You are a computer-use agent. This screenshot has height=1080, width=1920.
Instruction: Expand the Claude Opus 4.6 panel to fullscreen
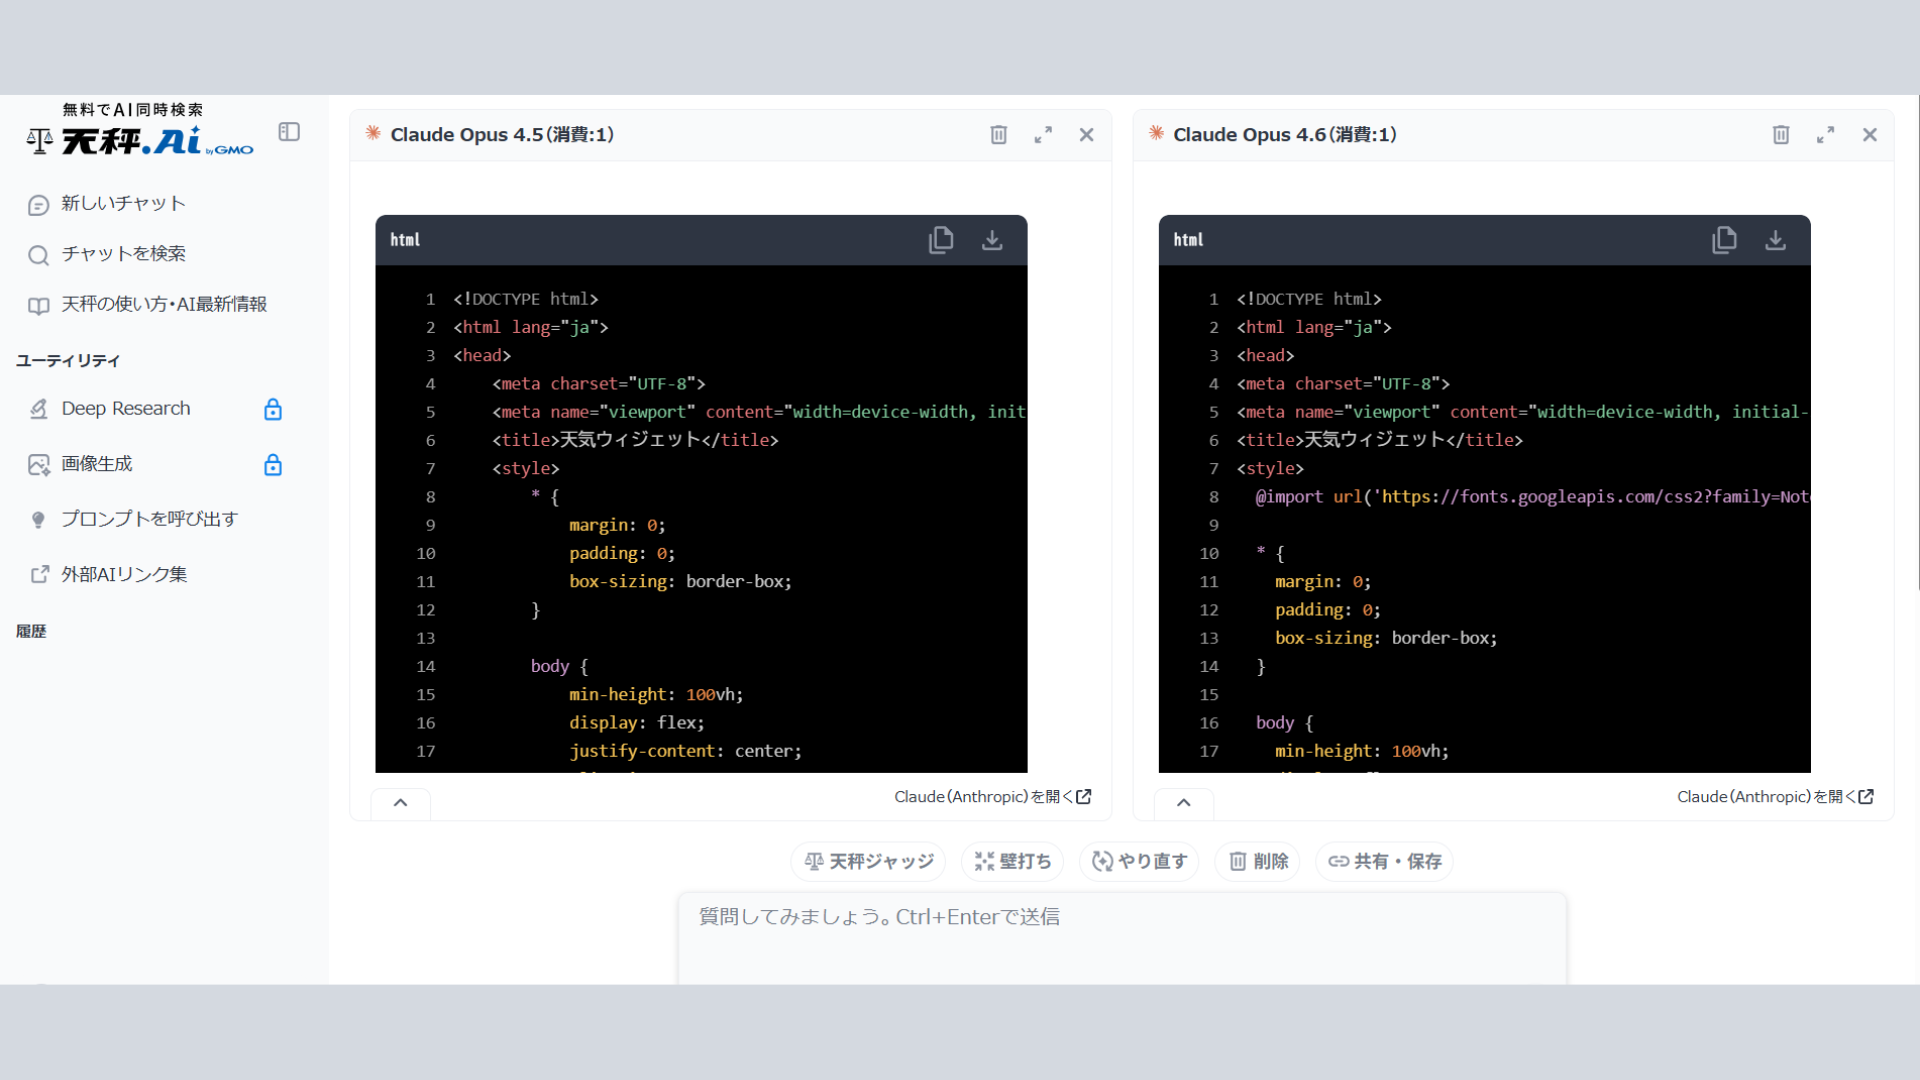pyautogui.click(x=1825, y=135)
